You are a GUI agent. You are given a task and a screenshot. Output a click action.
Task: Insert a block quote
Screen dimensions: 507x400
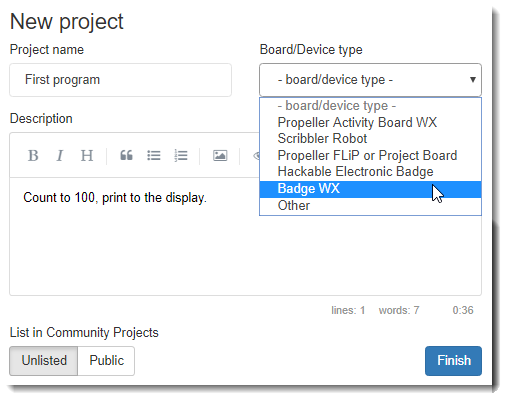(126, 156)
